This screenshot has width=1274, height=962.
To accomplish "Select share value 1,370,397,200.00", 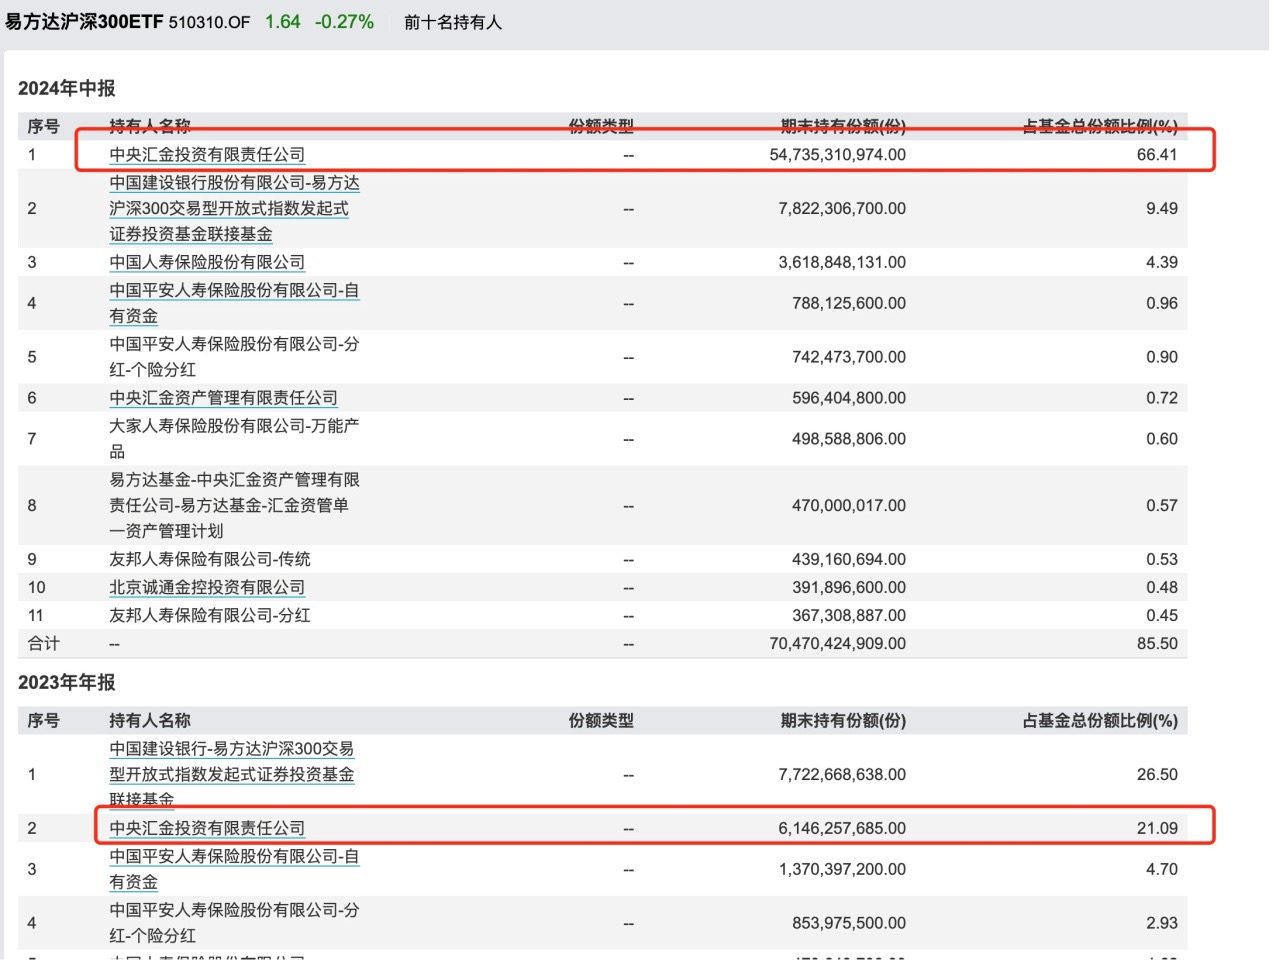I will 842,870.
